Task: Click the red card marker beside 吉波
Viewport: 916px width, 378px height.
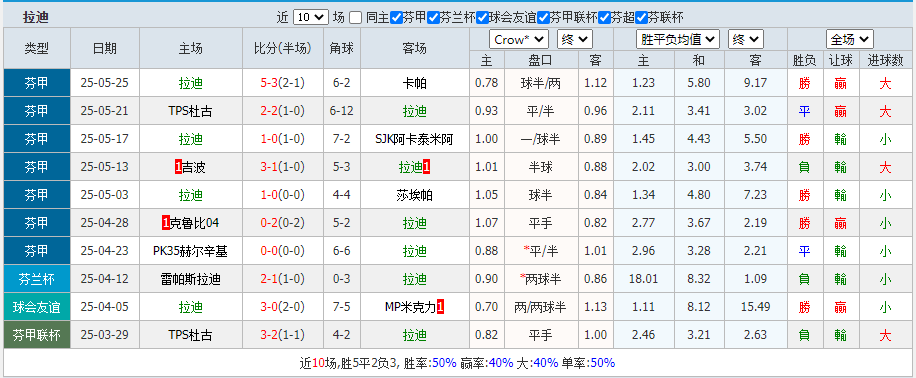Action: pos(178,167)
